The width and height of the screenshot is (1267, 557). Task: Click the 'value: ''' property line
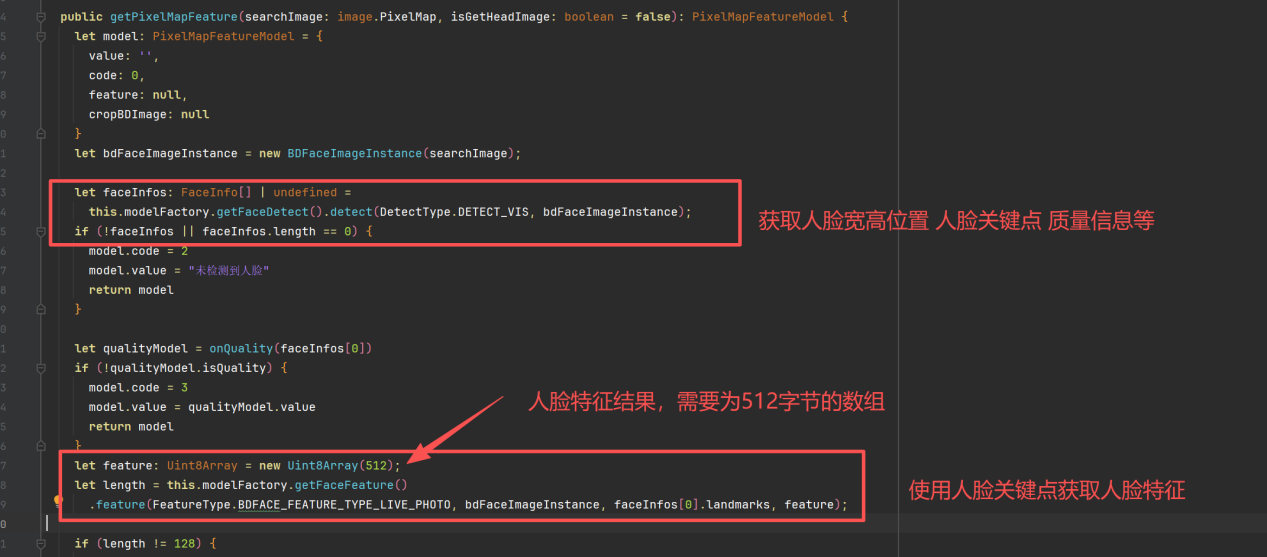124,56
